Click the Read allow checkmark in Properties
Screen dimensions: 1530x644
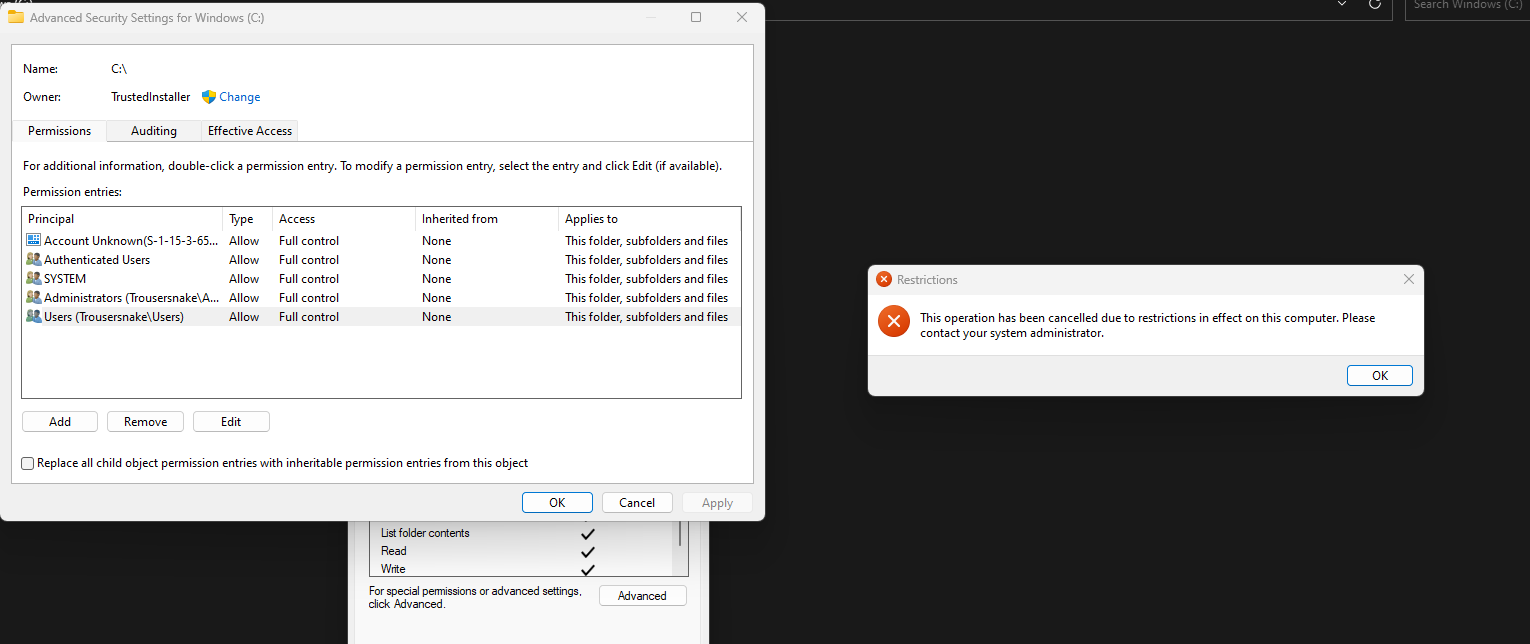588,552
